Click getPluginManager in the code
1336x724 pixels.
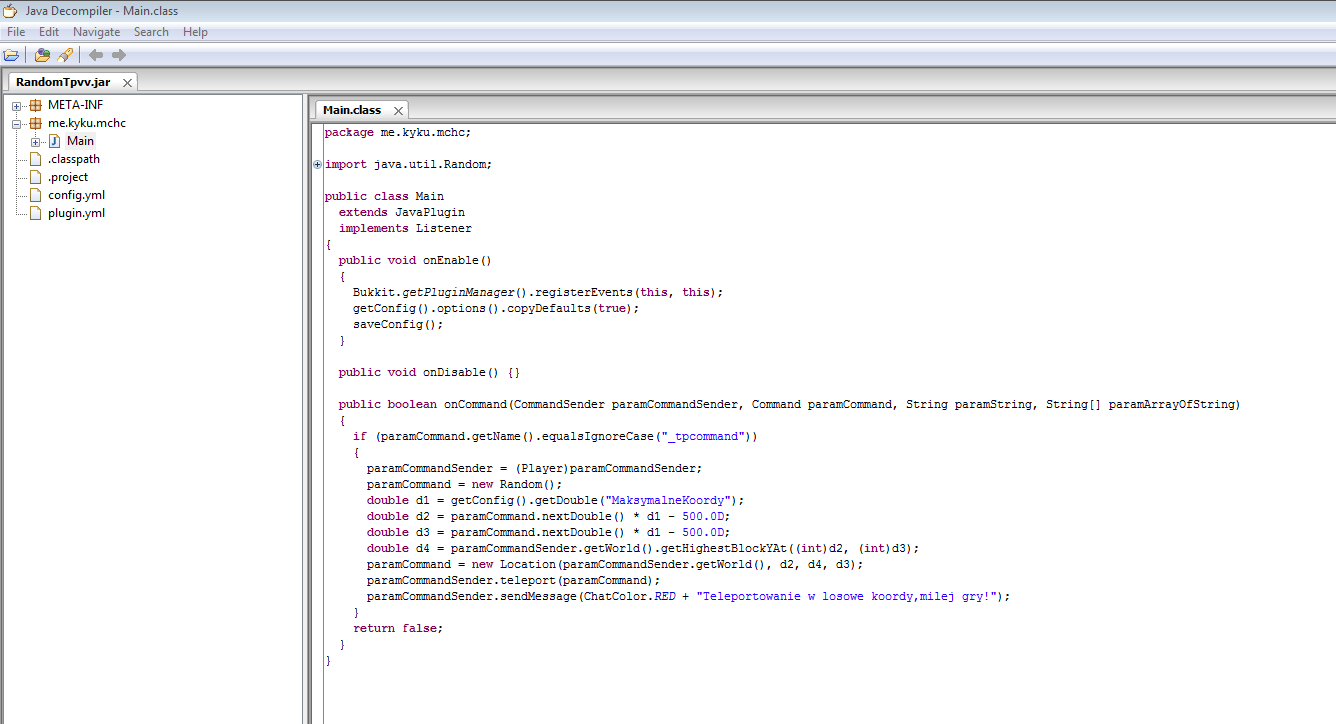pos(458,292)
